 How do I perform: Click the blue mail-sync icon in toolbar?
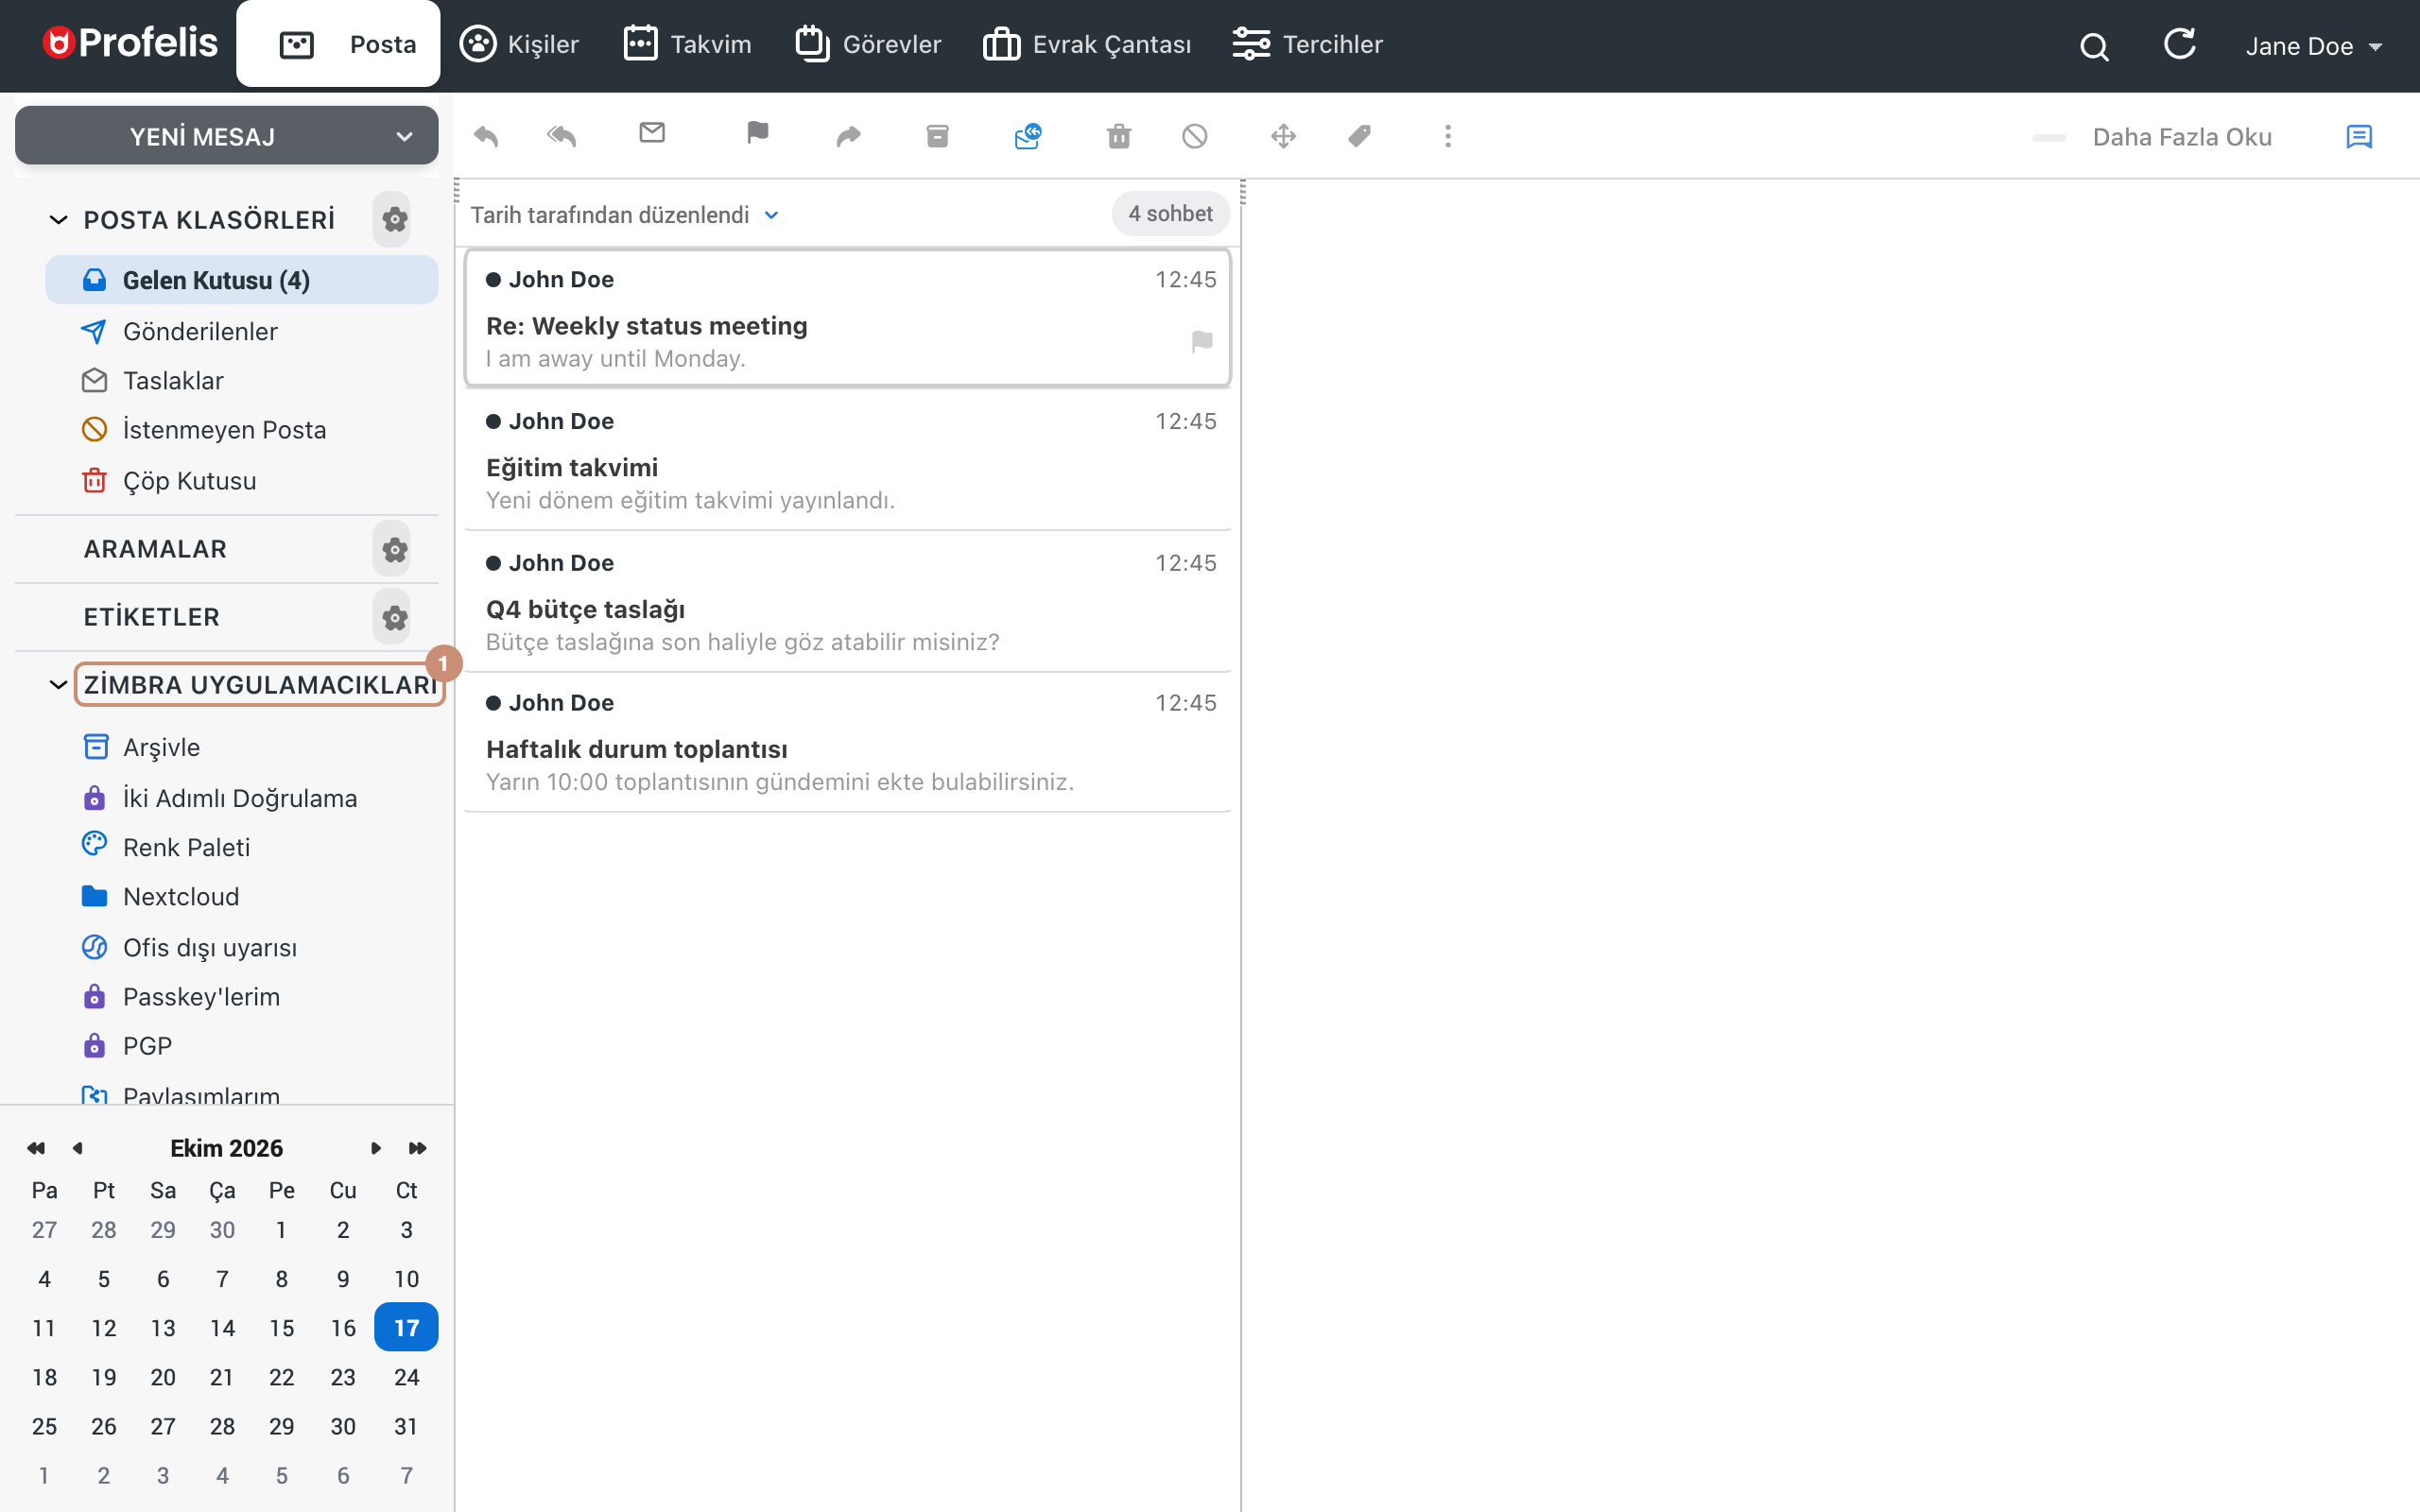pos(1028,136)
